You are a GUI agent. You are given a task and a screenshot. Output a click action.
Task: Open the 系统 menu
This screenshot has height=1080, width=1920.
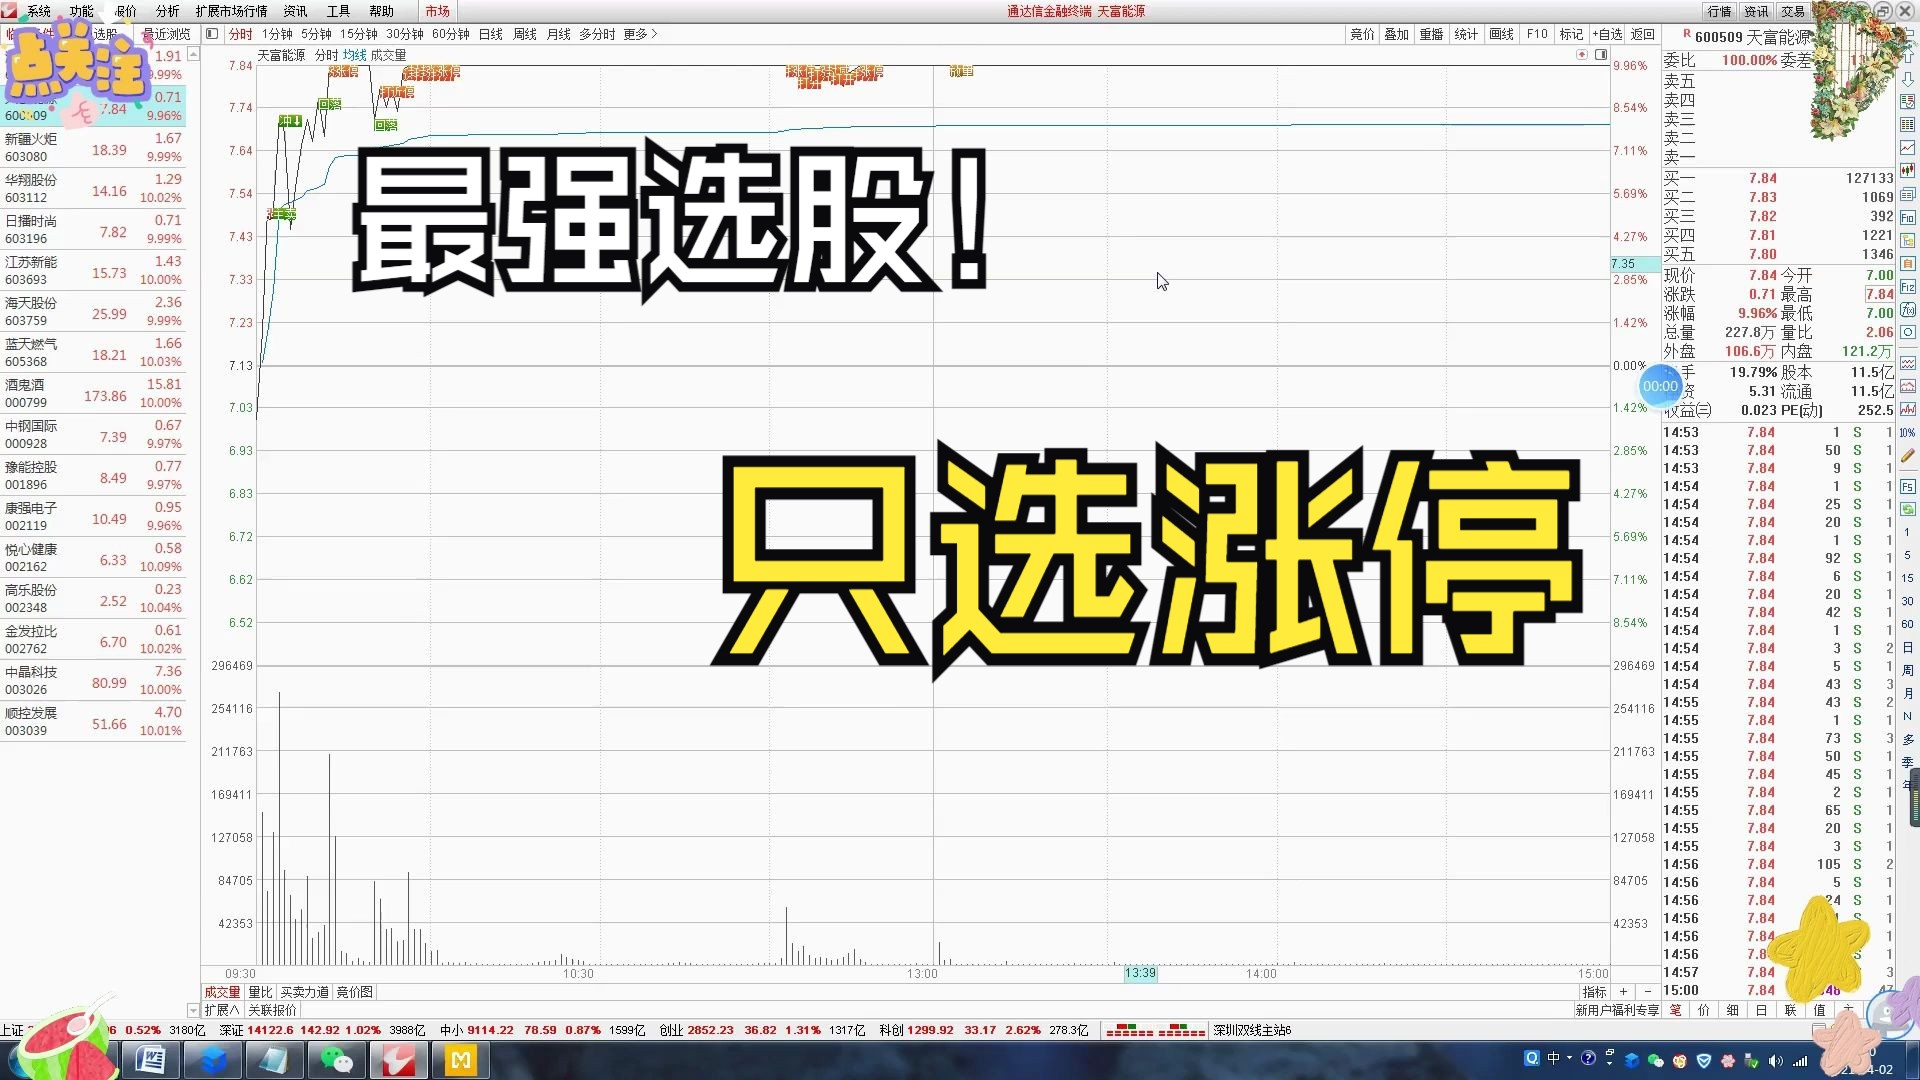(x=40, y=11)
